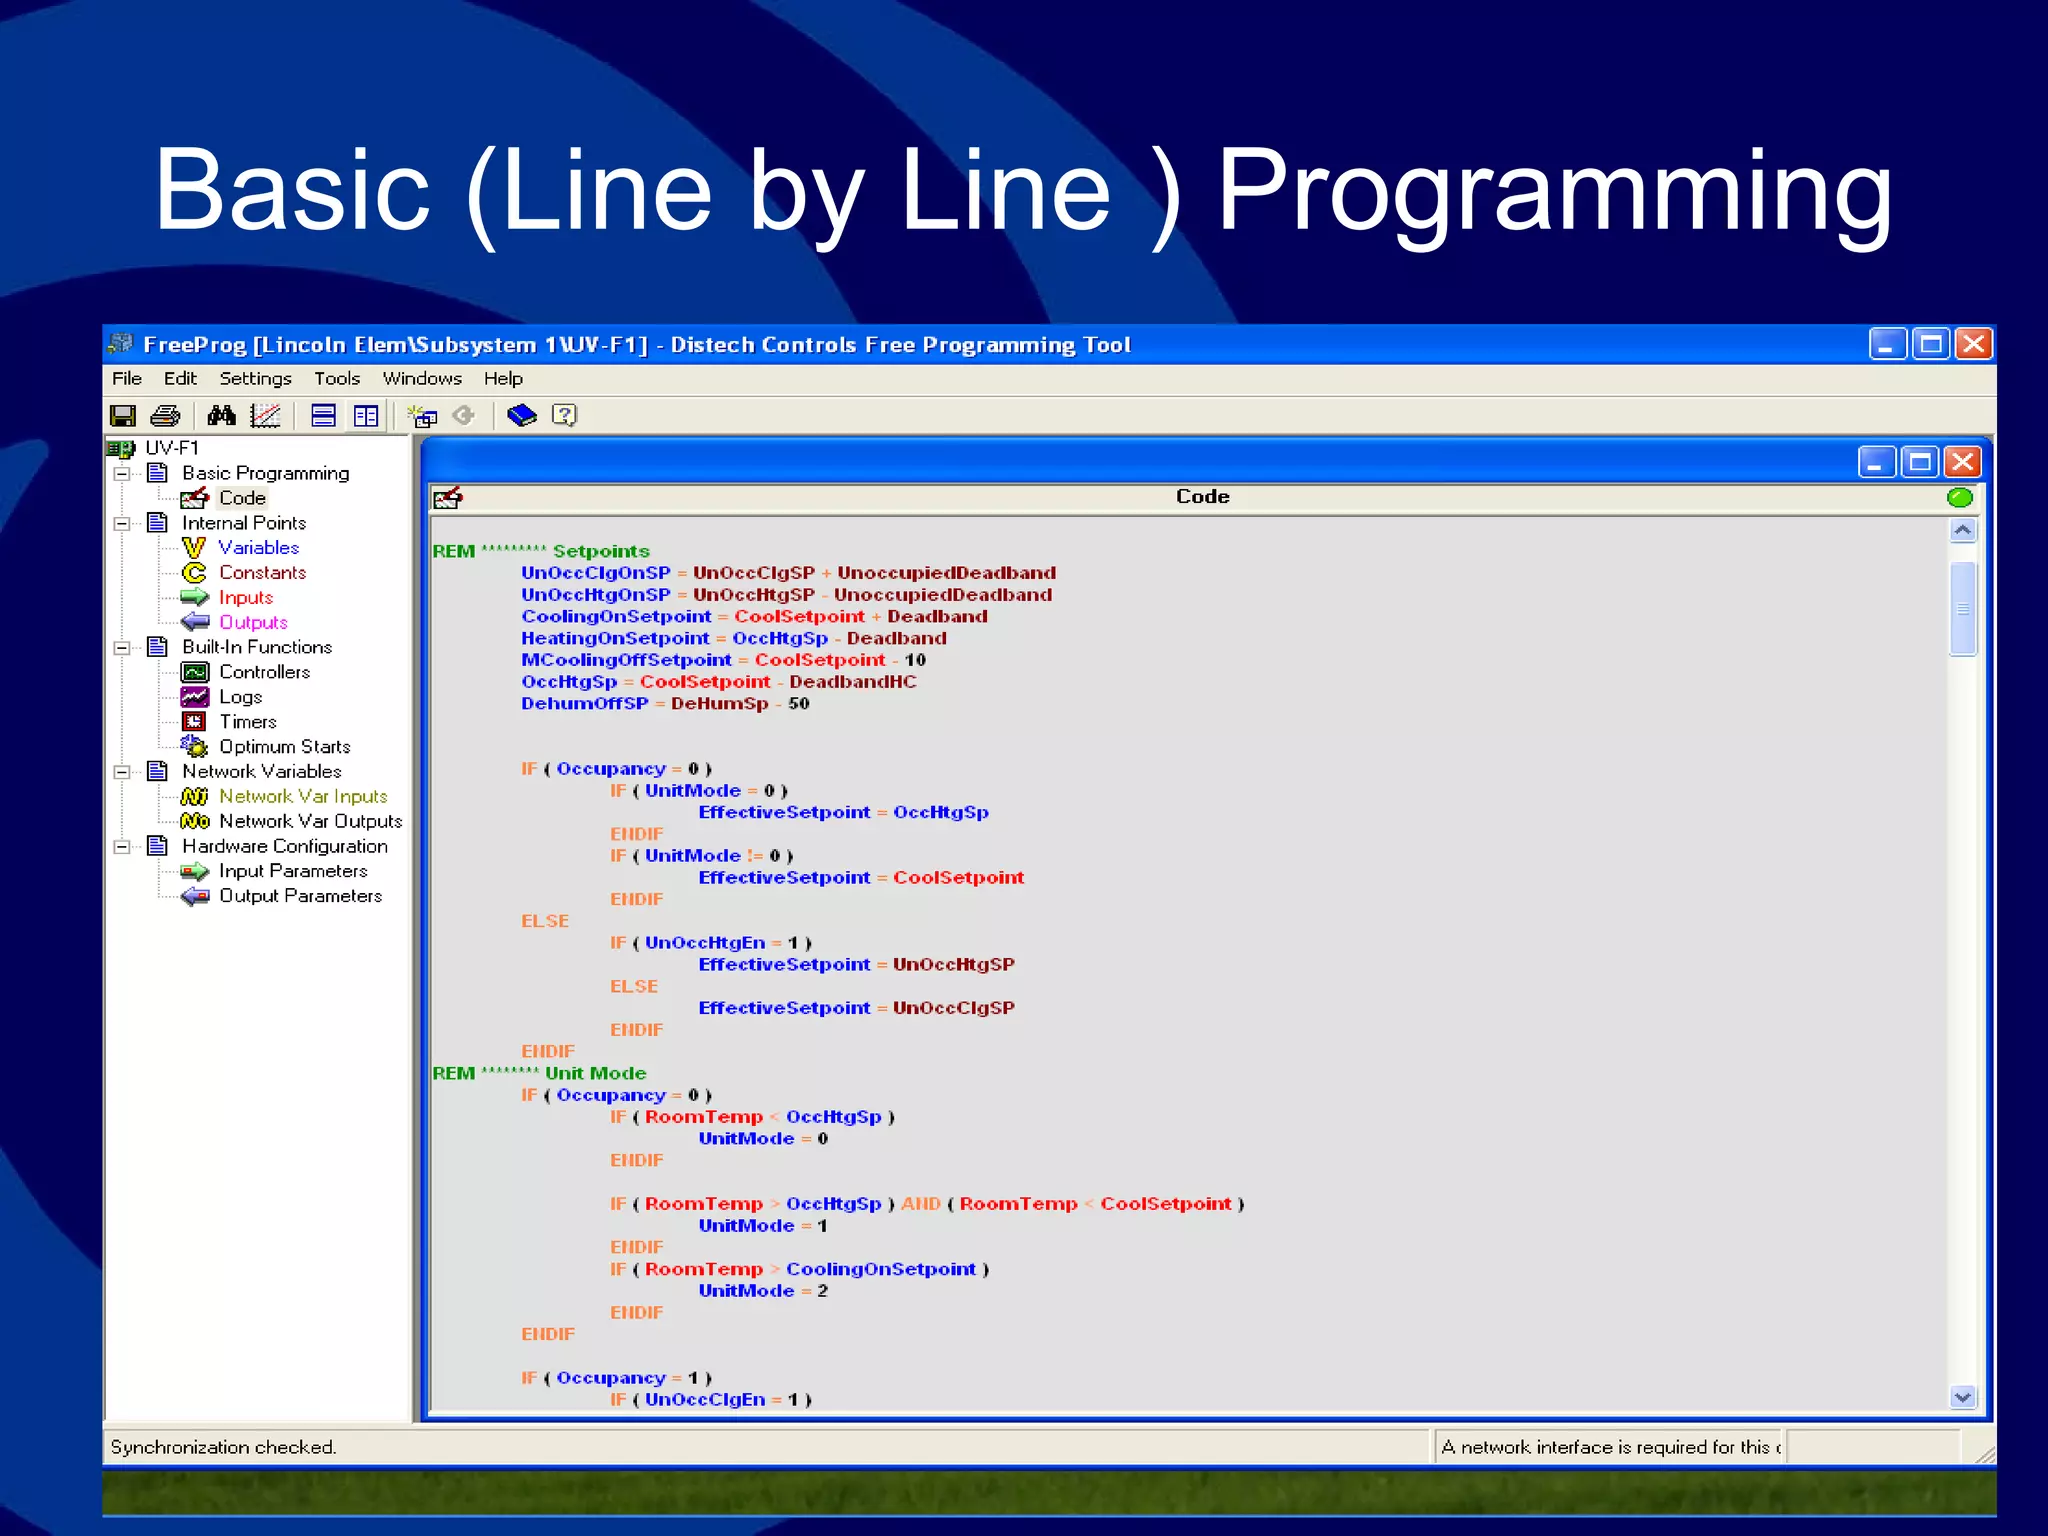Click the new window sparkle icon
The height and width of the screenshot is (1536, 2048).
(x=423, y=416)
